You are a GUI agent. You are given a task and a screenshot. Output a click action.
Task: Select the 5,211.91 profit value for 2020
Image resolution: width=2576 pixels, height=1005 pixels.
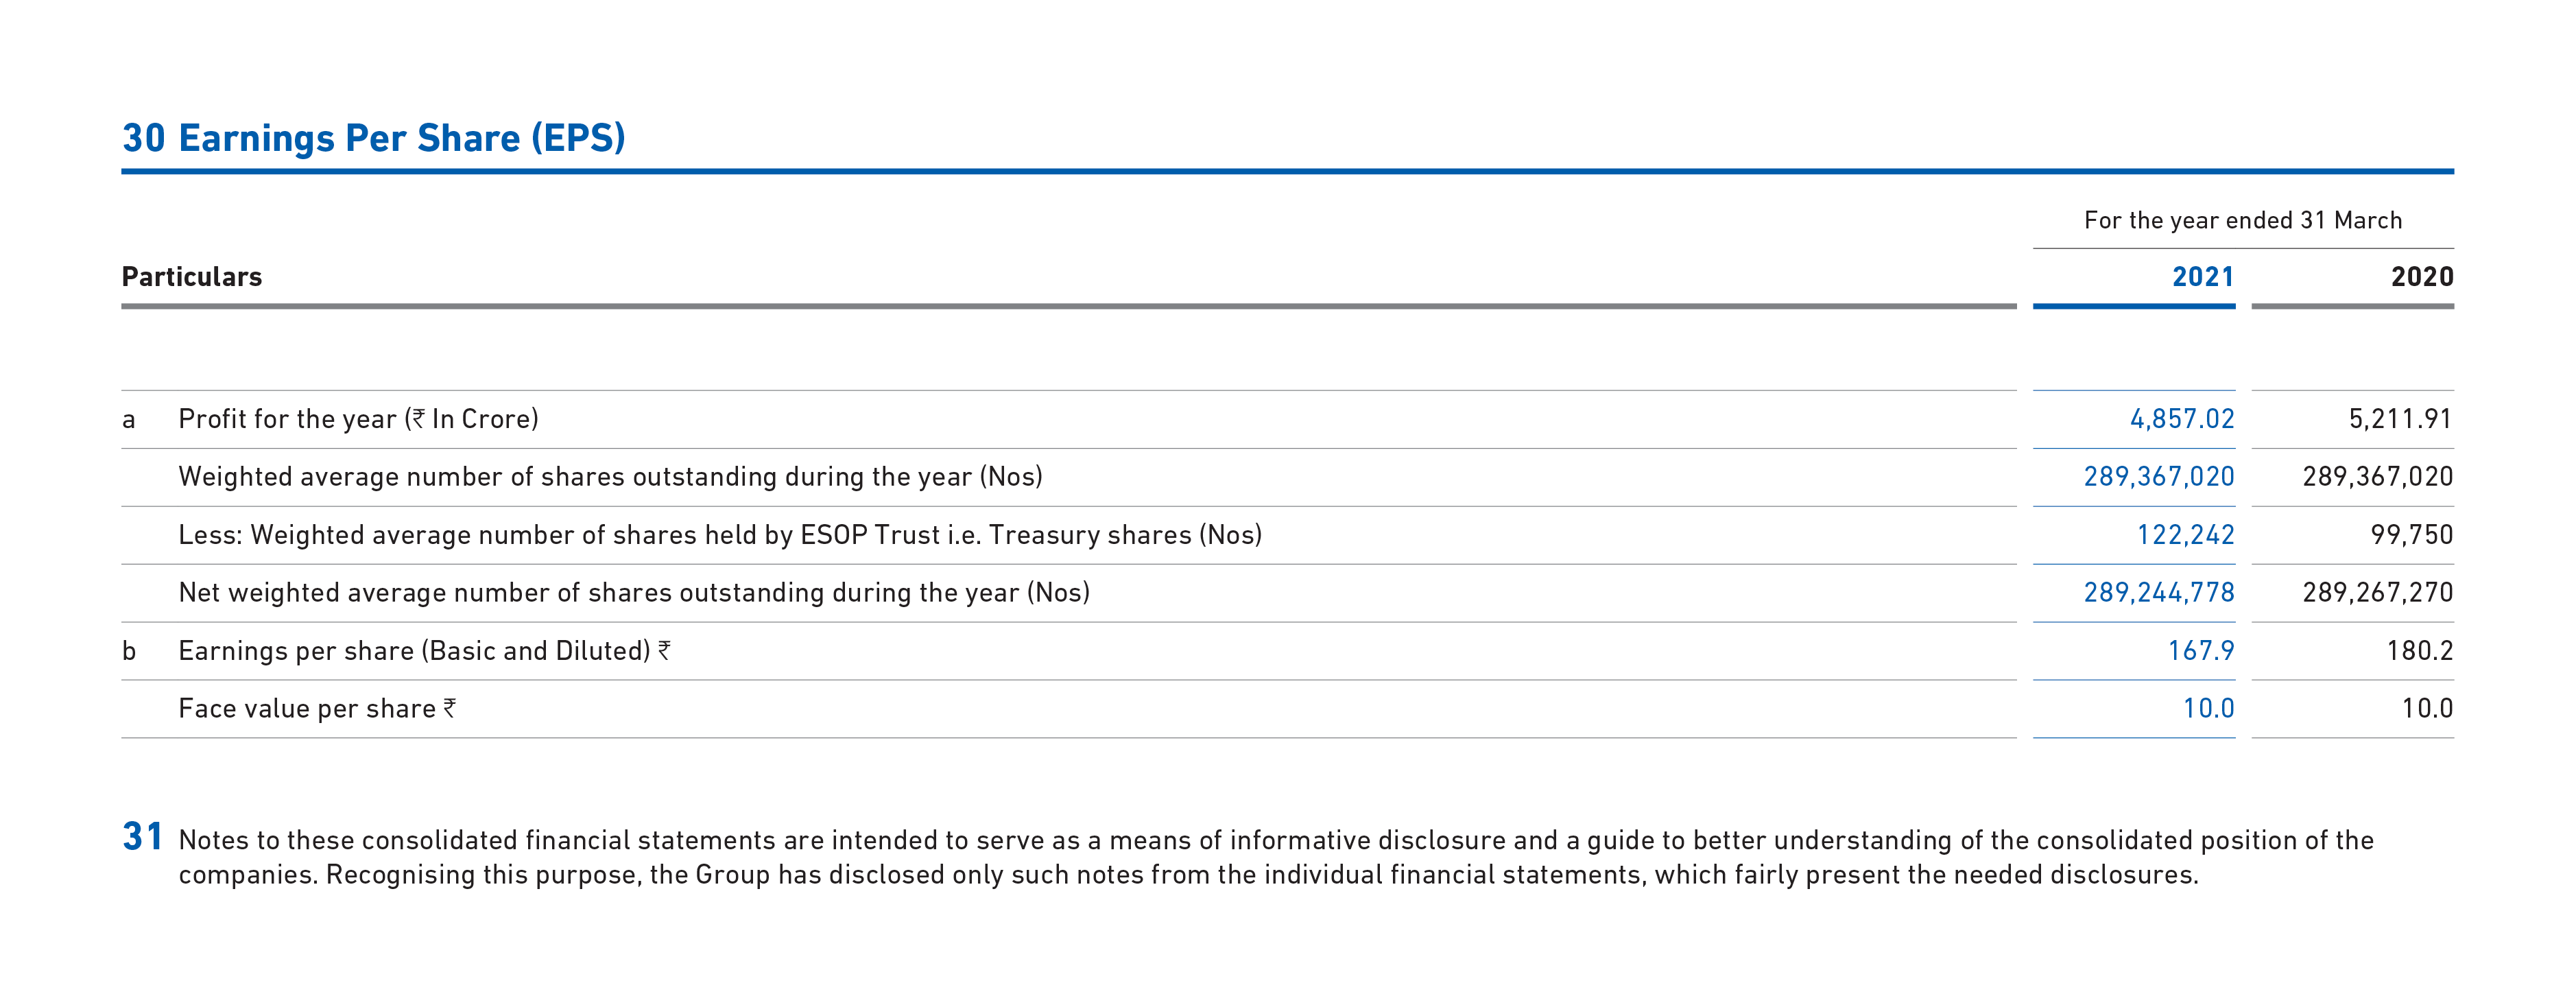point(2400,419)
